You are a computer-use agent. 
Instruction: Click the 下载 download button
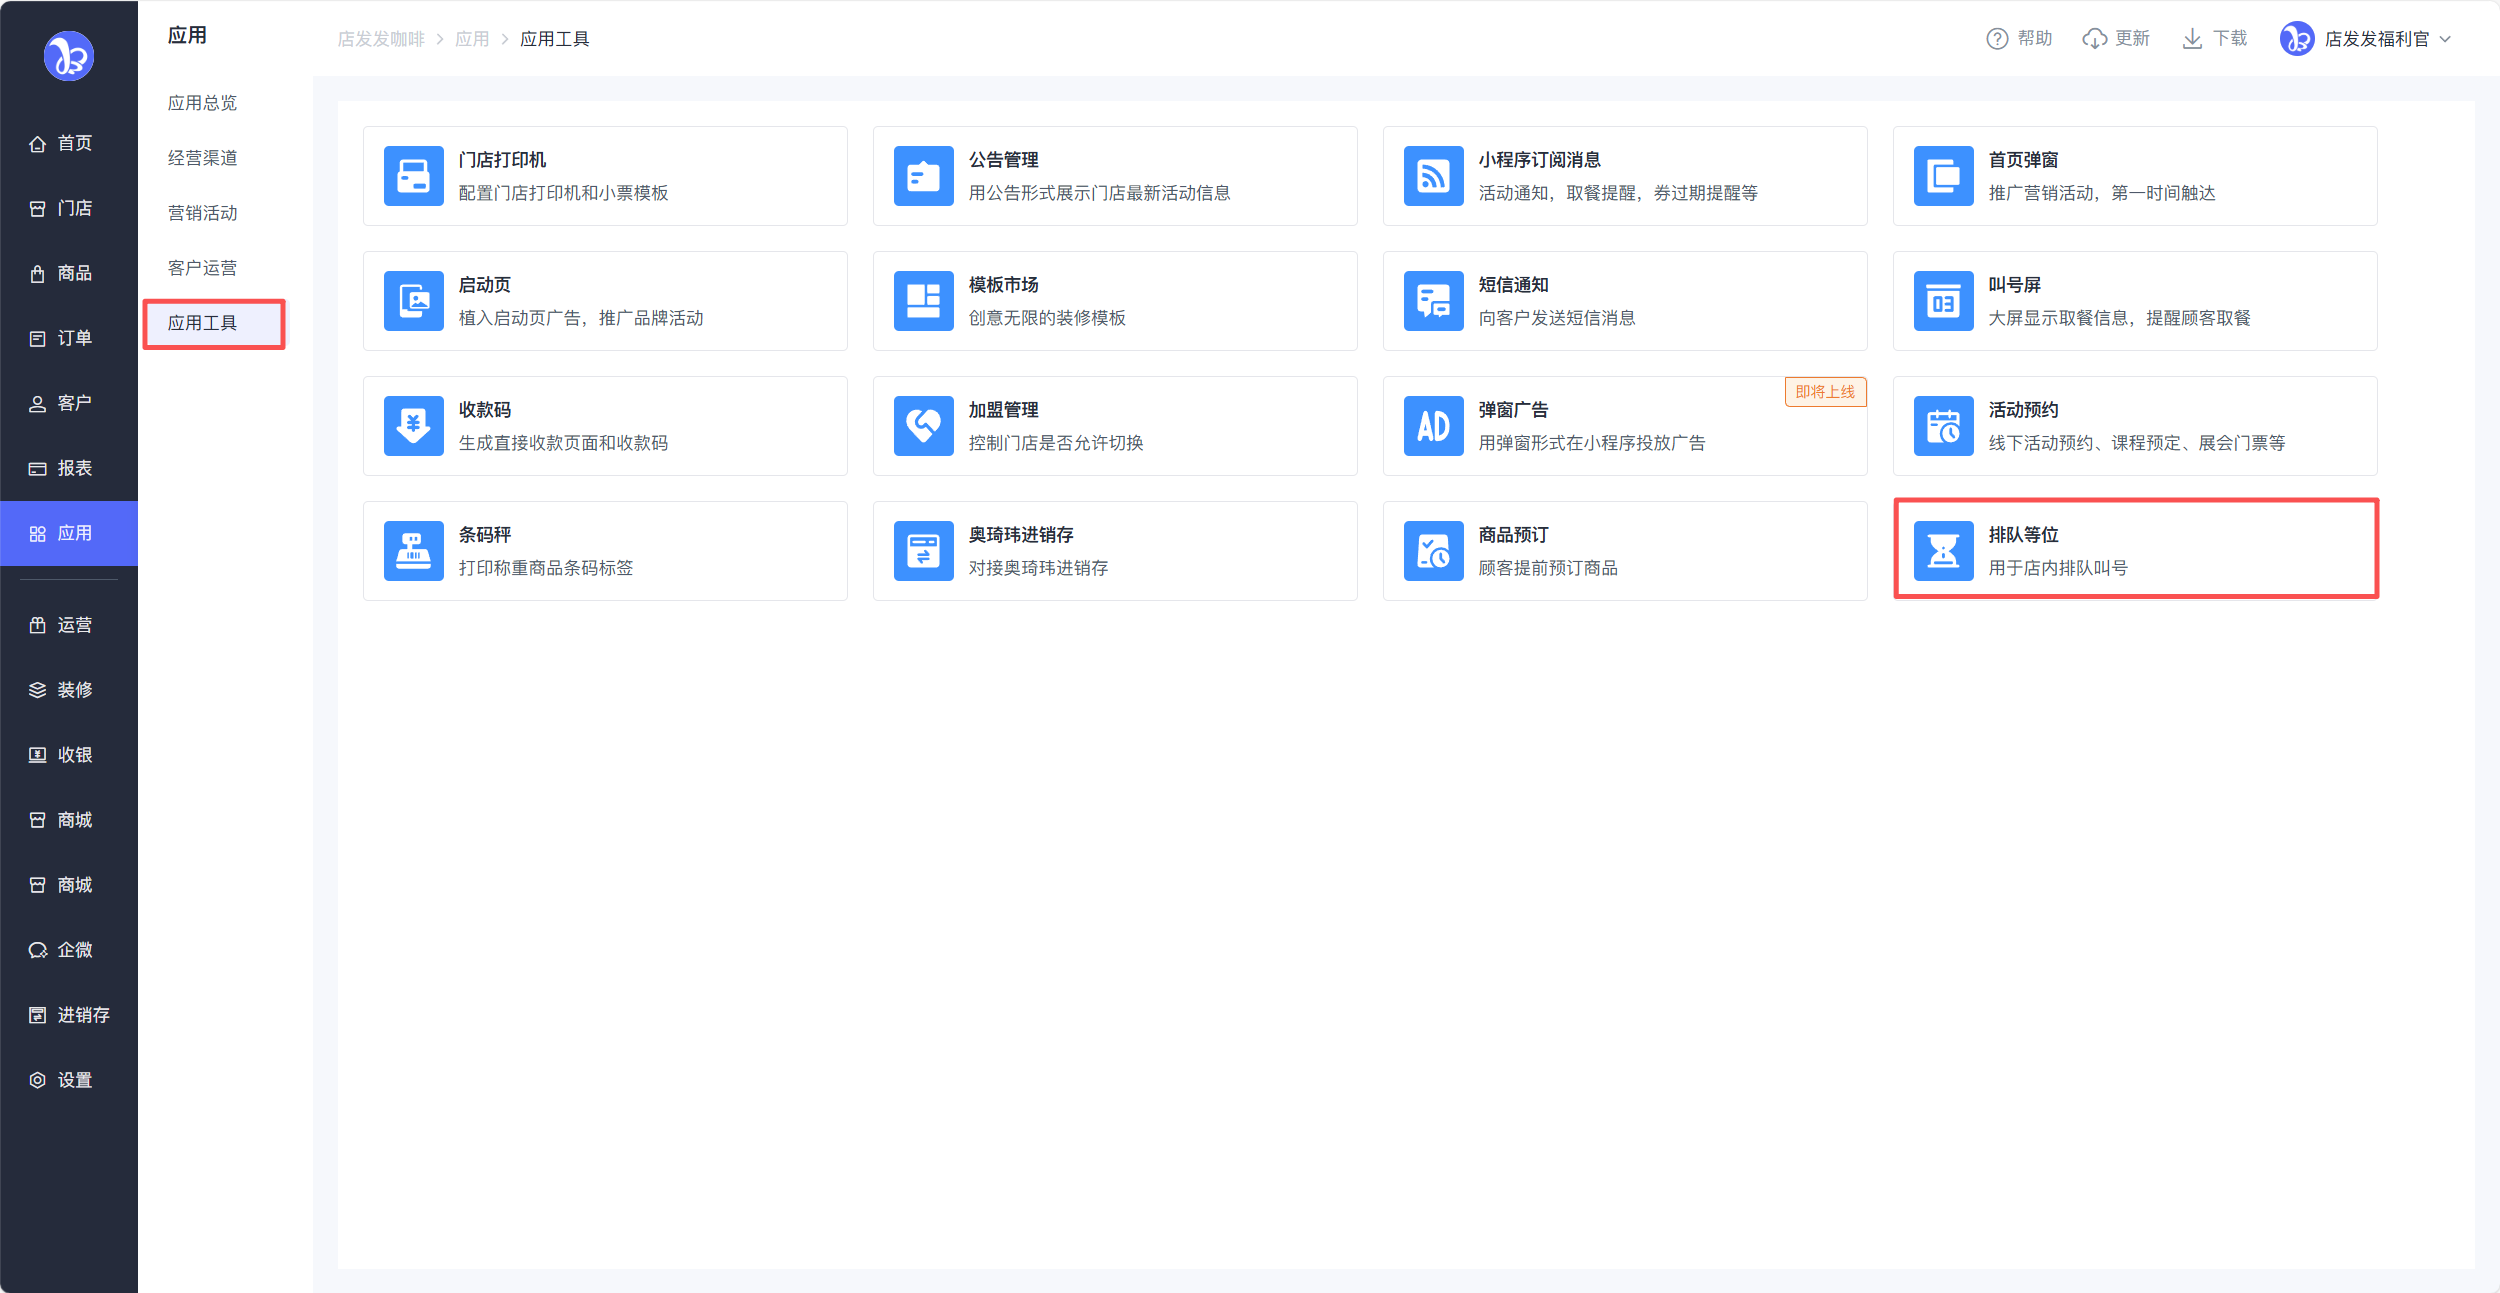pyautogui.click(x=2214, y=39)
